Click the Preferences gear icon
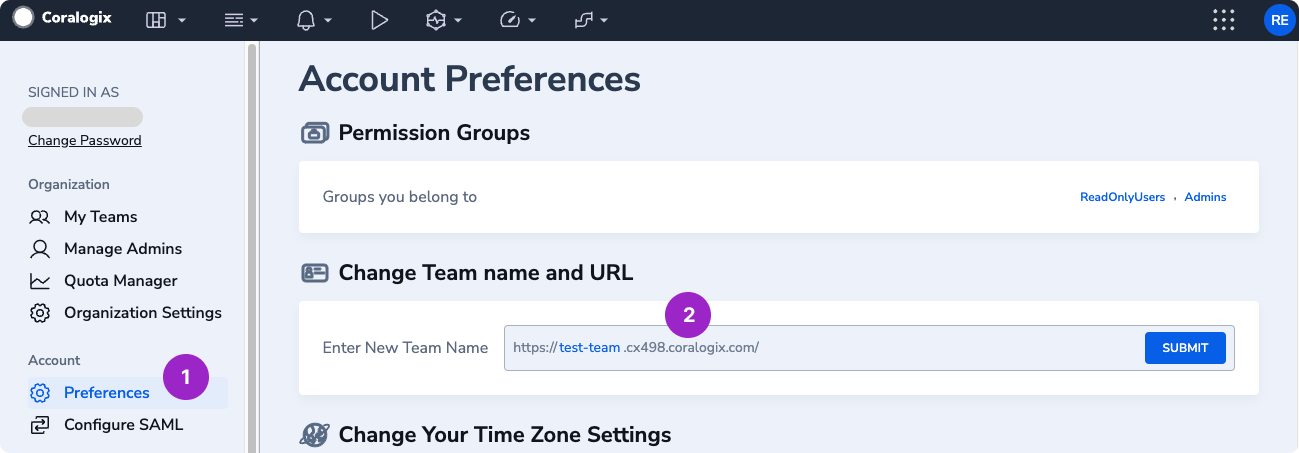1299x453 pixels. [x=40, y=392]
